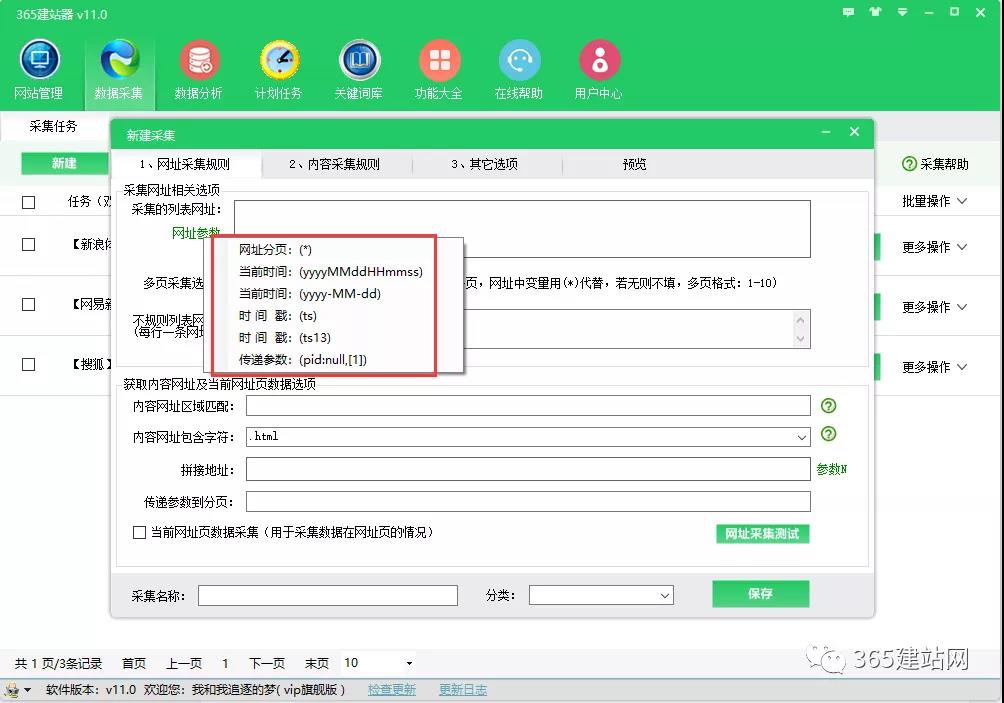Image resolution: width=1004 pixels, height=703 pixels.
Task: Open 功能大全 grid icon
Action: [x=439, y=70]
